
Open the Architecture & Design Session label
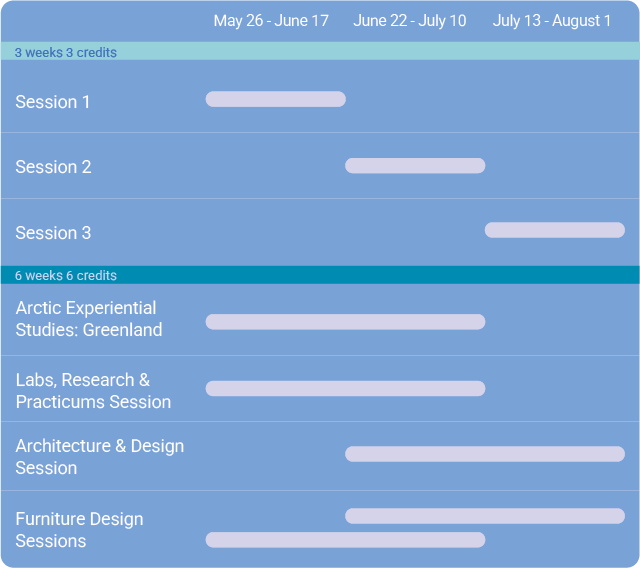pyautogui.click(x=99, y=457)
